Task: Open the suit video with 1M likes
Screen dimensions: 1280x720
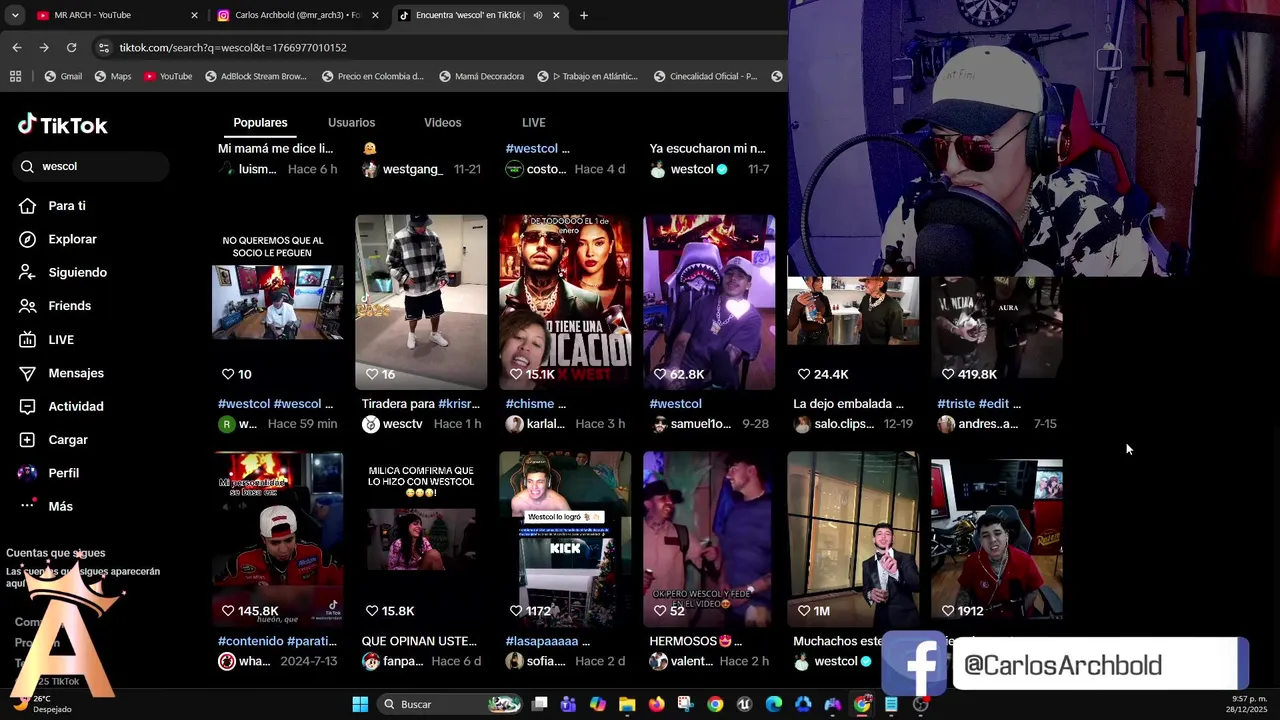Action: click(853, 539)
